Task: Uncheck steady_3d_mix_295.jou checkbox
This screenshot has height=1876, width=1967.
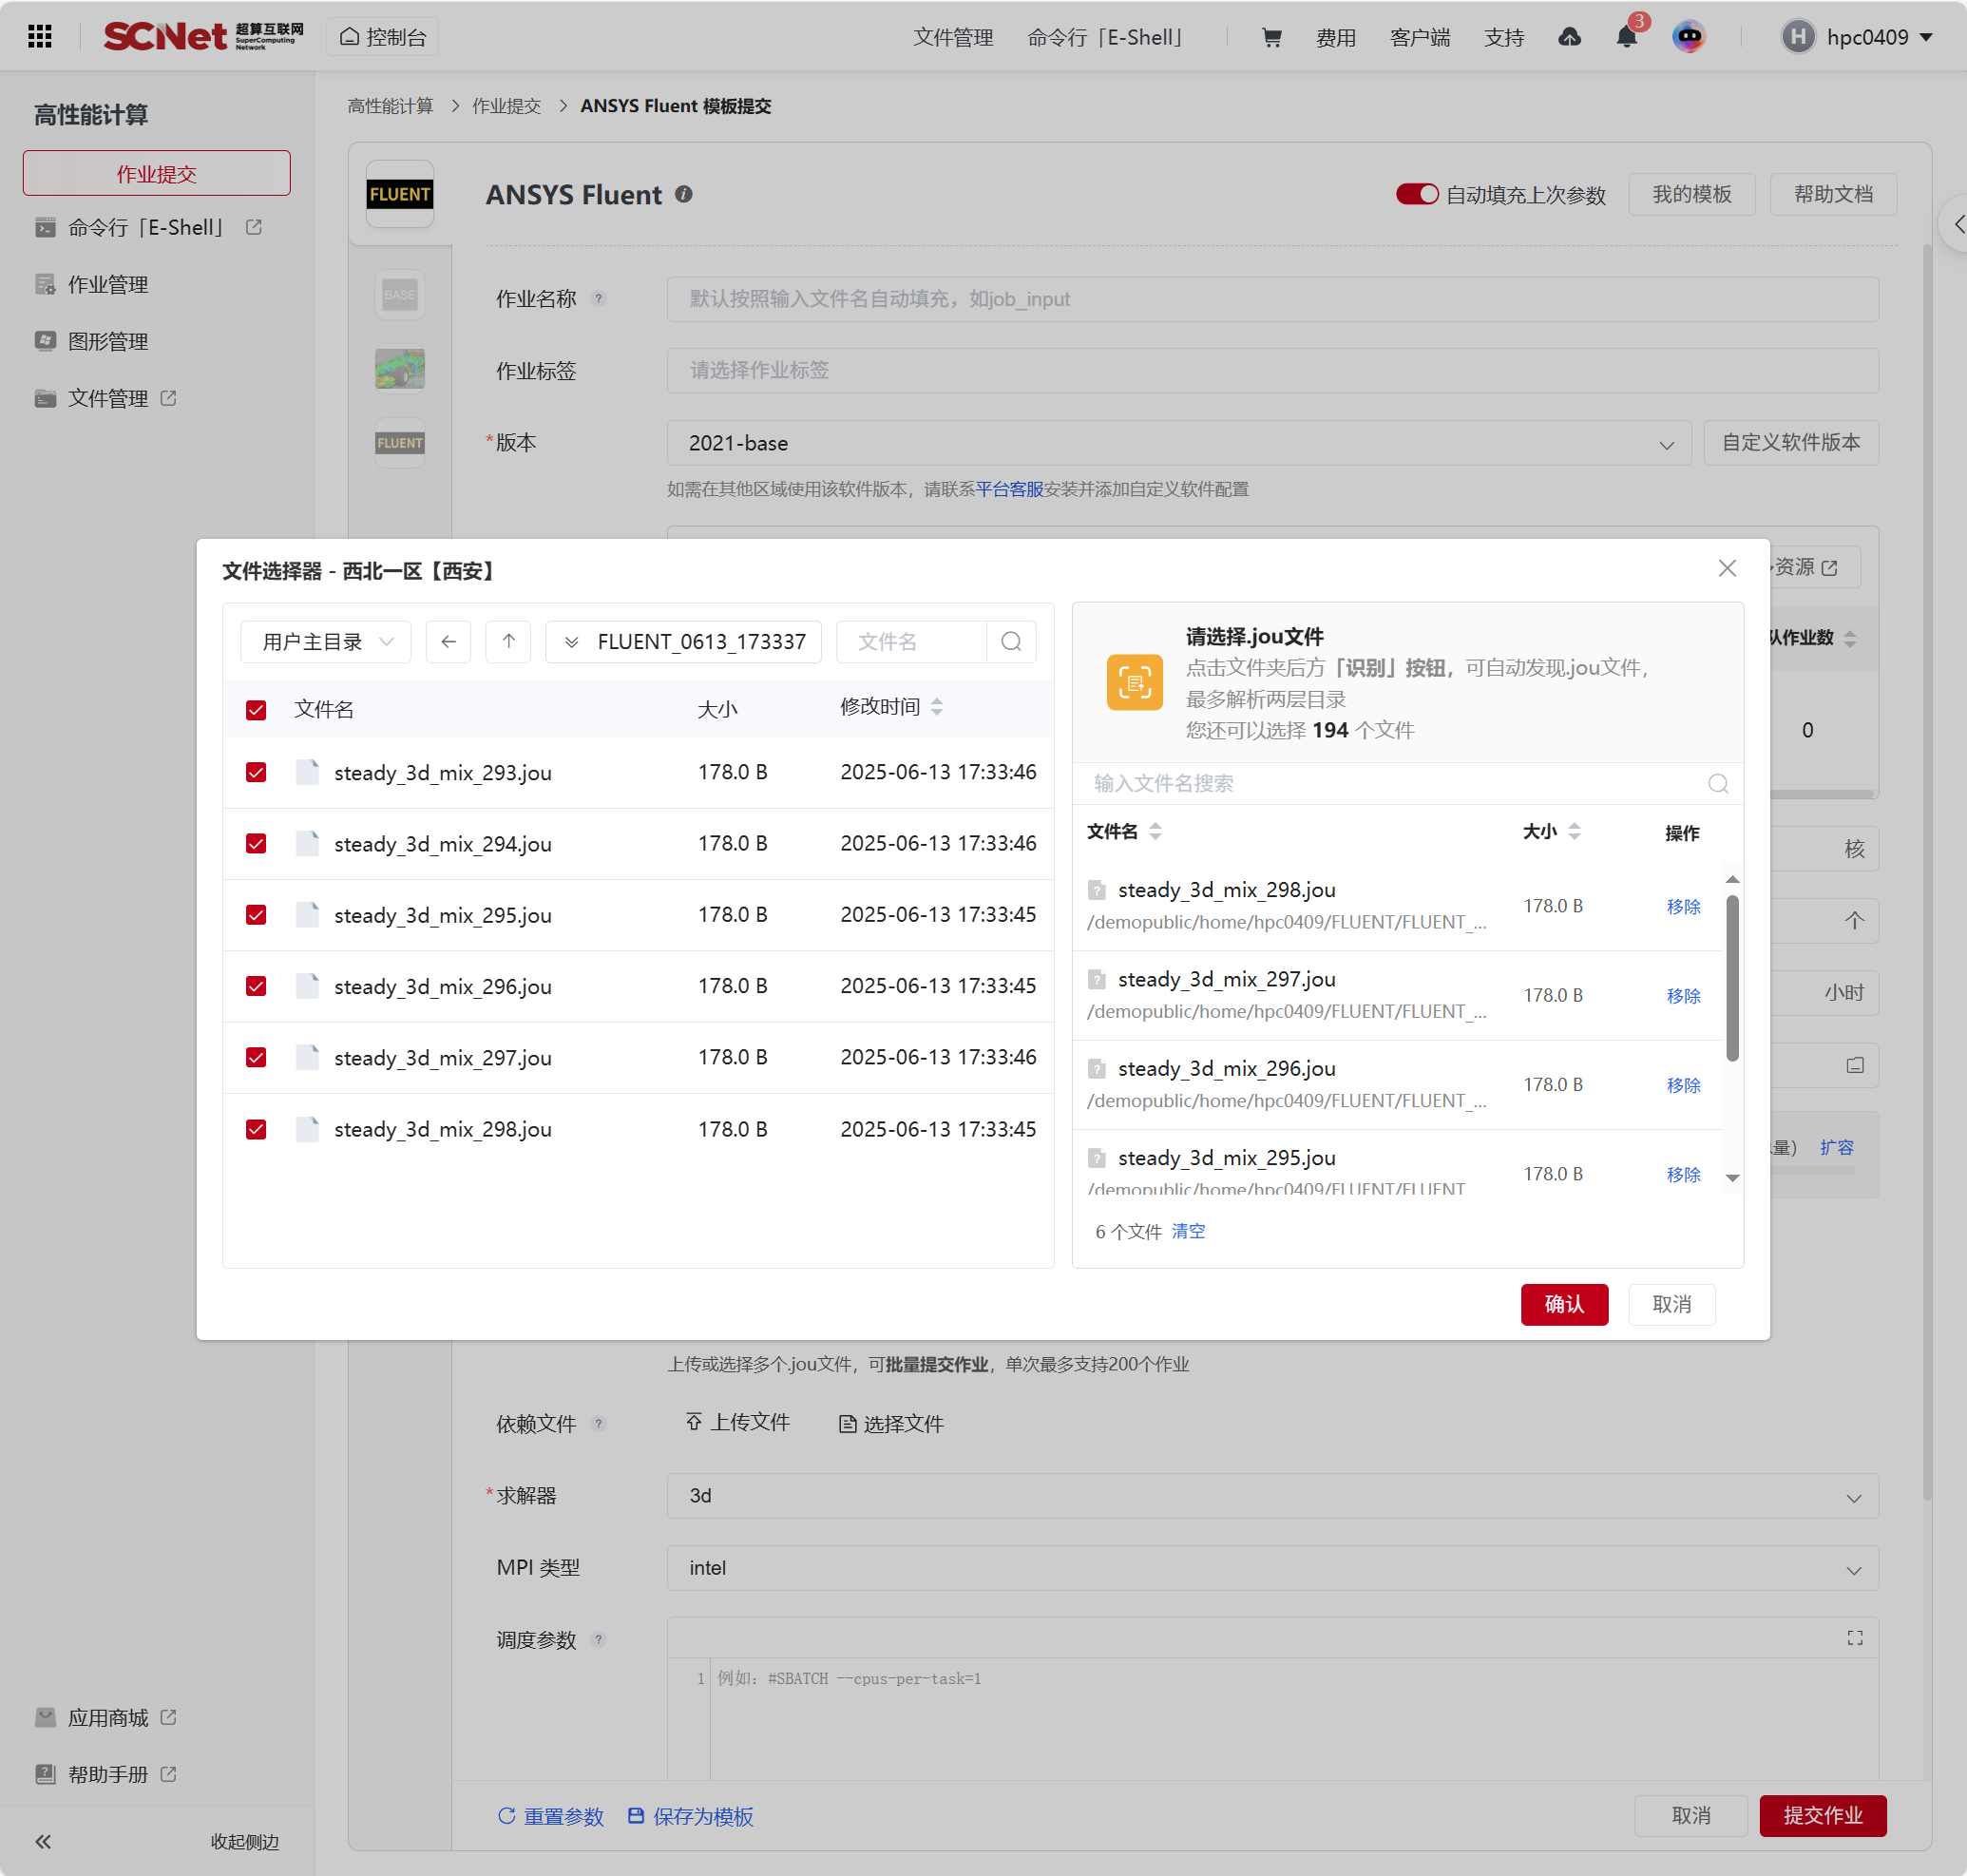Action: pos(256,915)
